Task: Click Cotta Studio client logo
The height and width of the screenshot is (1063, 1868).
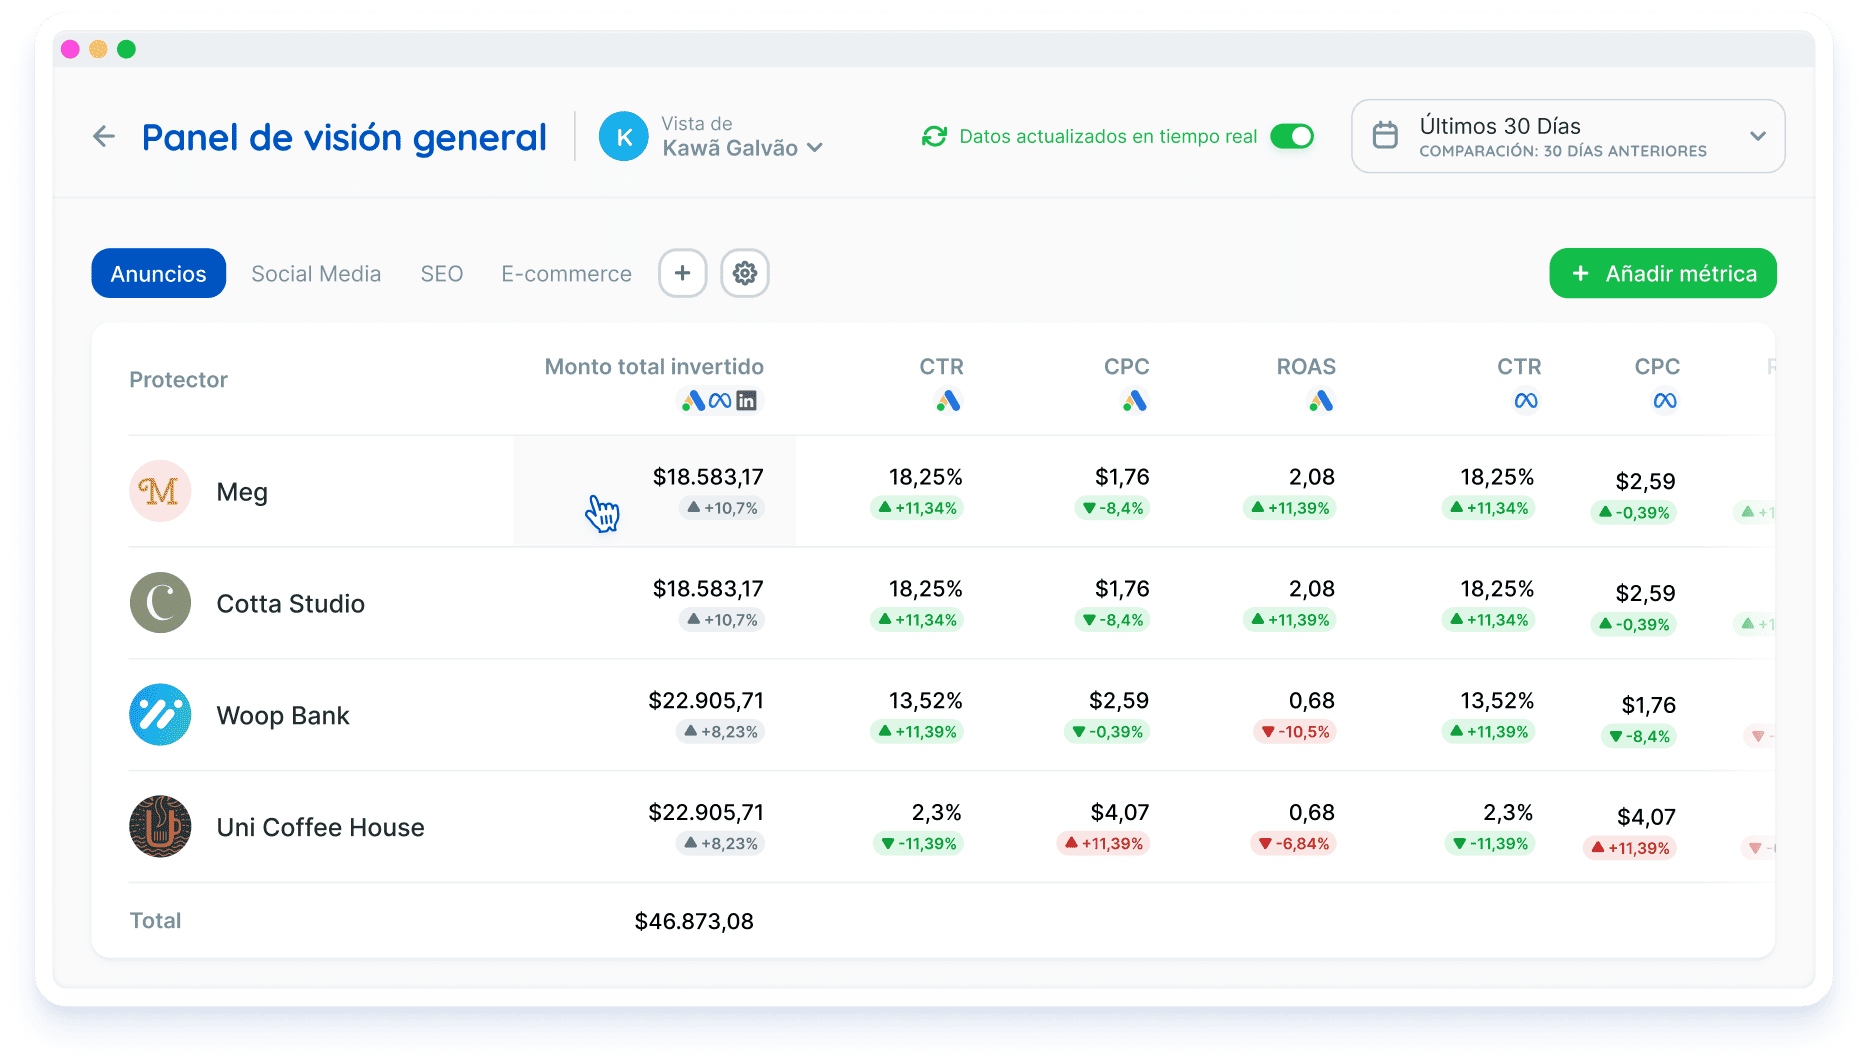Action: point(160,603)
